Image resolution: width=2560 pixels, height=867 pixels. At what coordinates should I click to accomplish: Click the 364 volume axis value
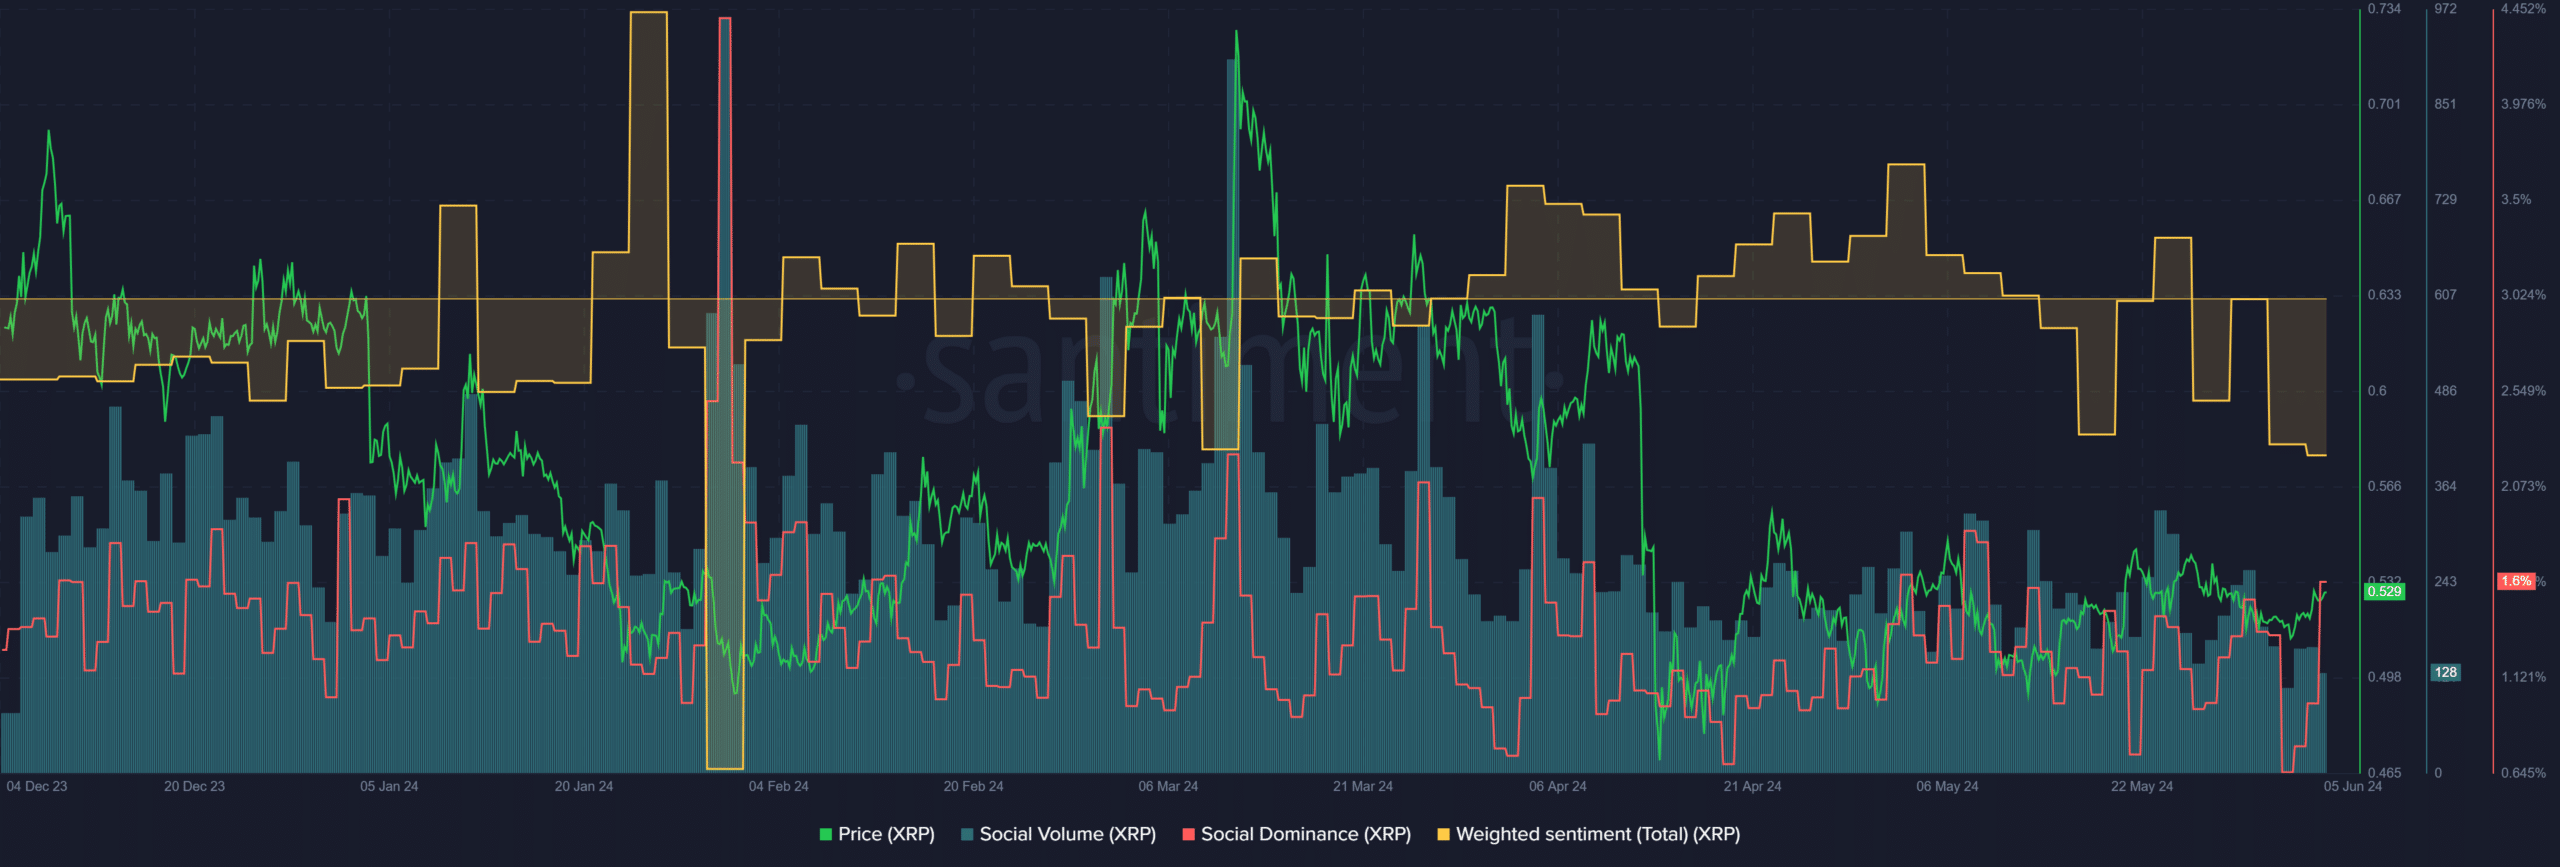click(x=2445, y=486)
